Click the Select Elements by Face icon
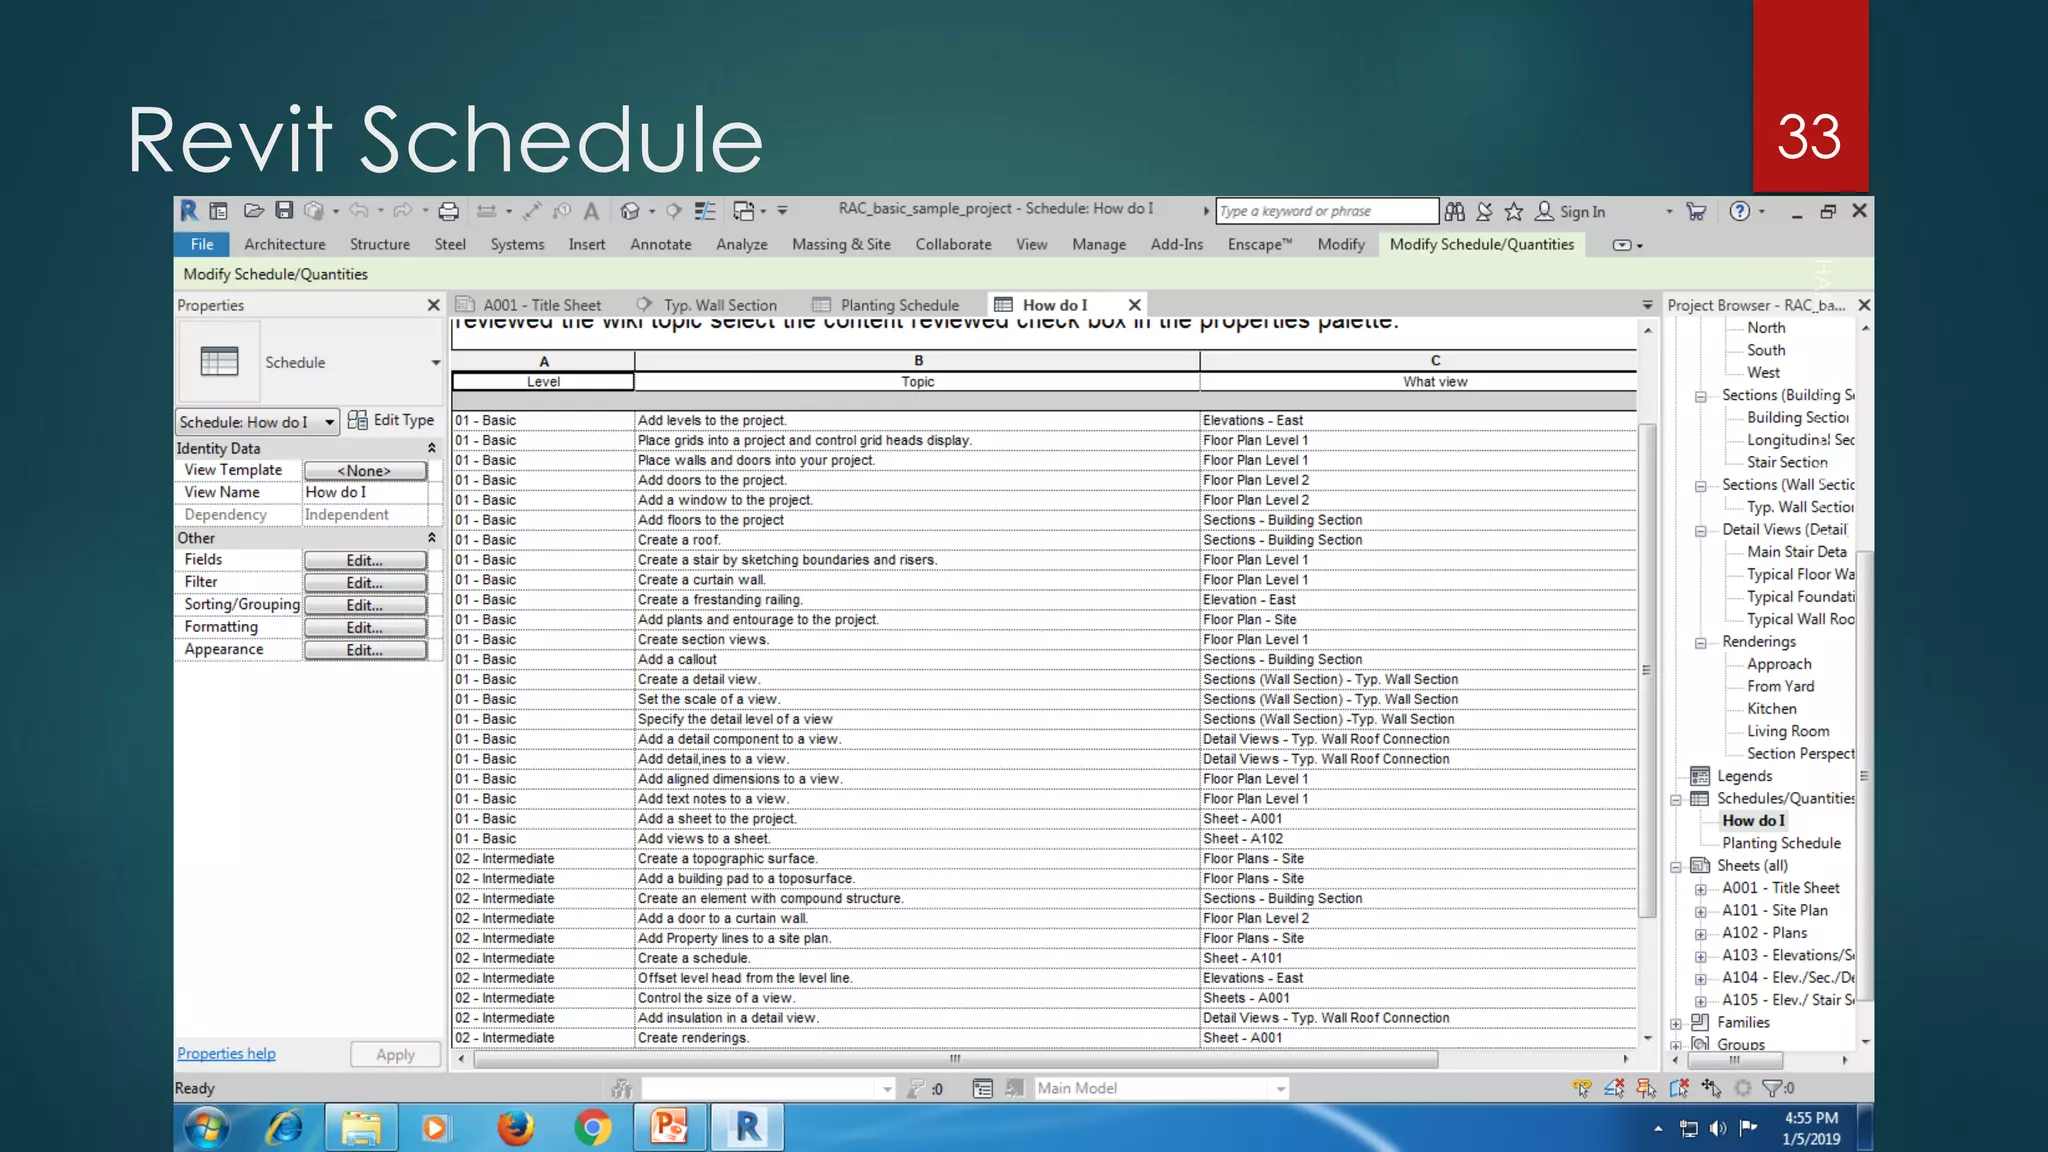 (x=1678, y=1088)
